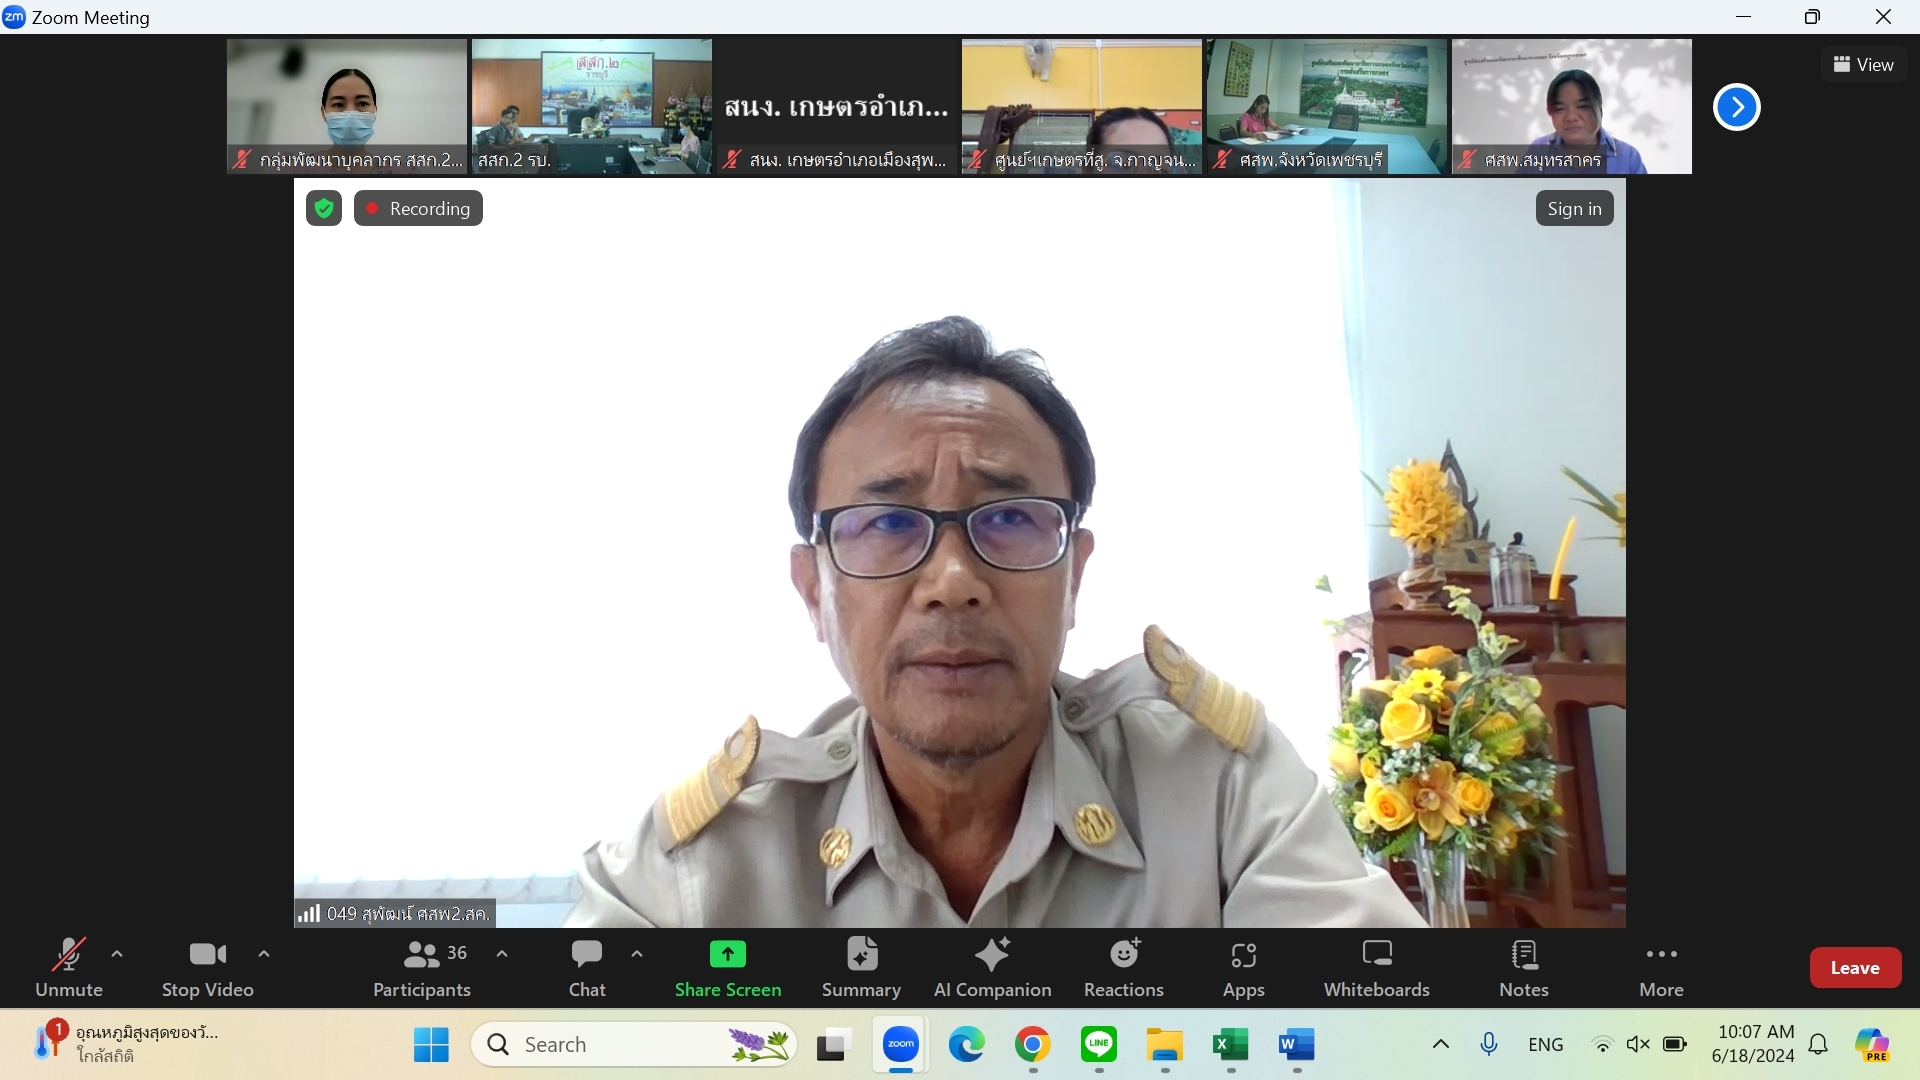Viewport: 1920px width, 1080px height.
Task: Show next participants with blue arrow
Action: pos(1736,107)
